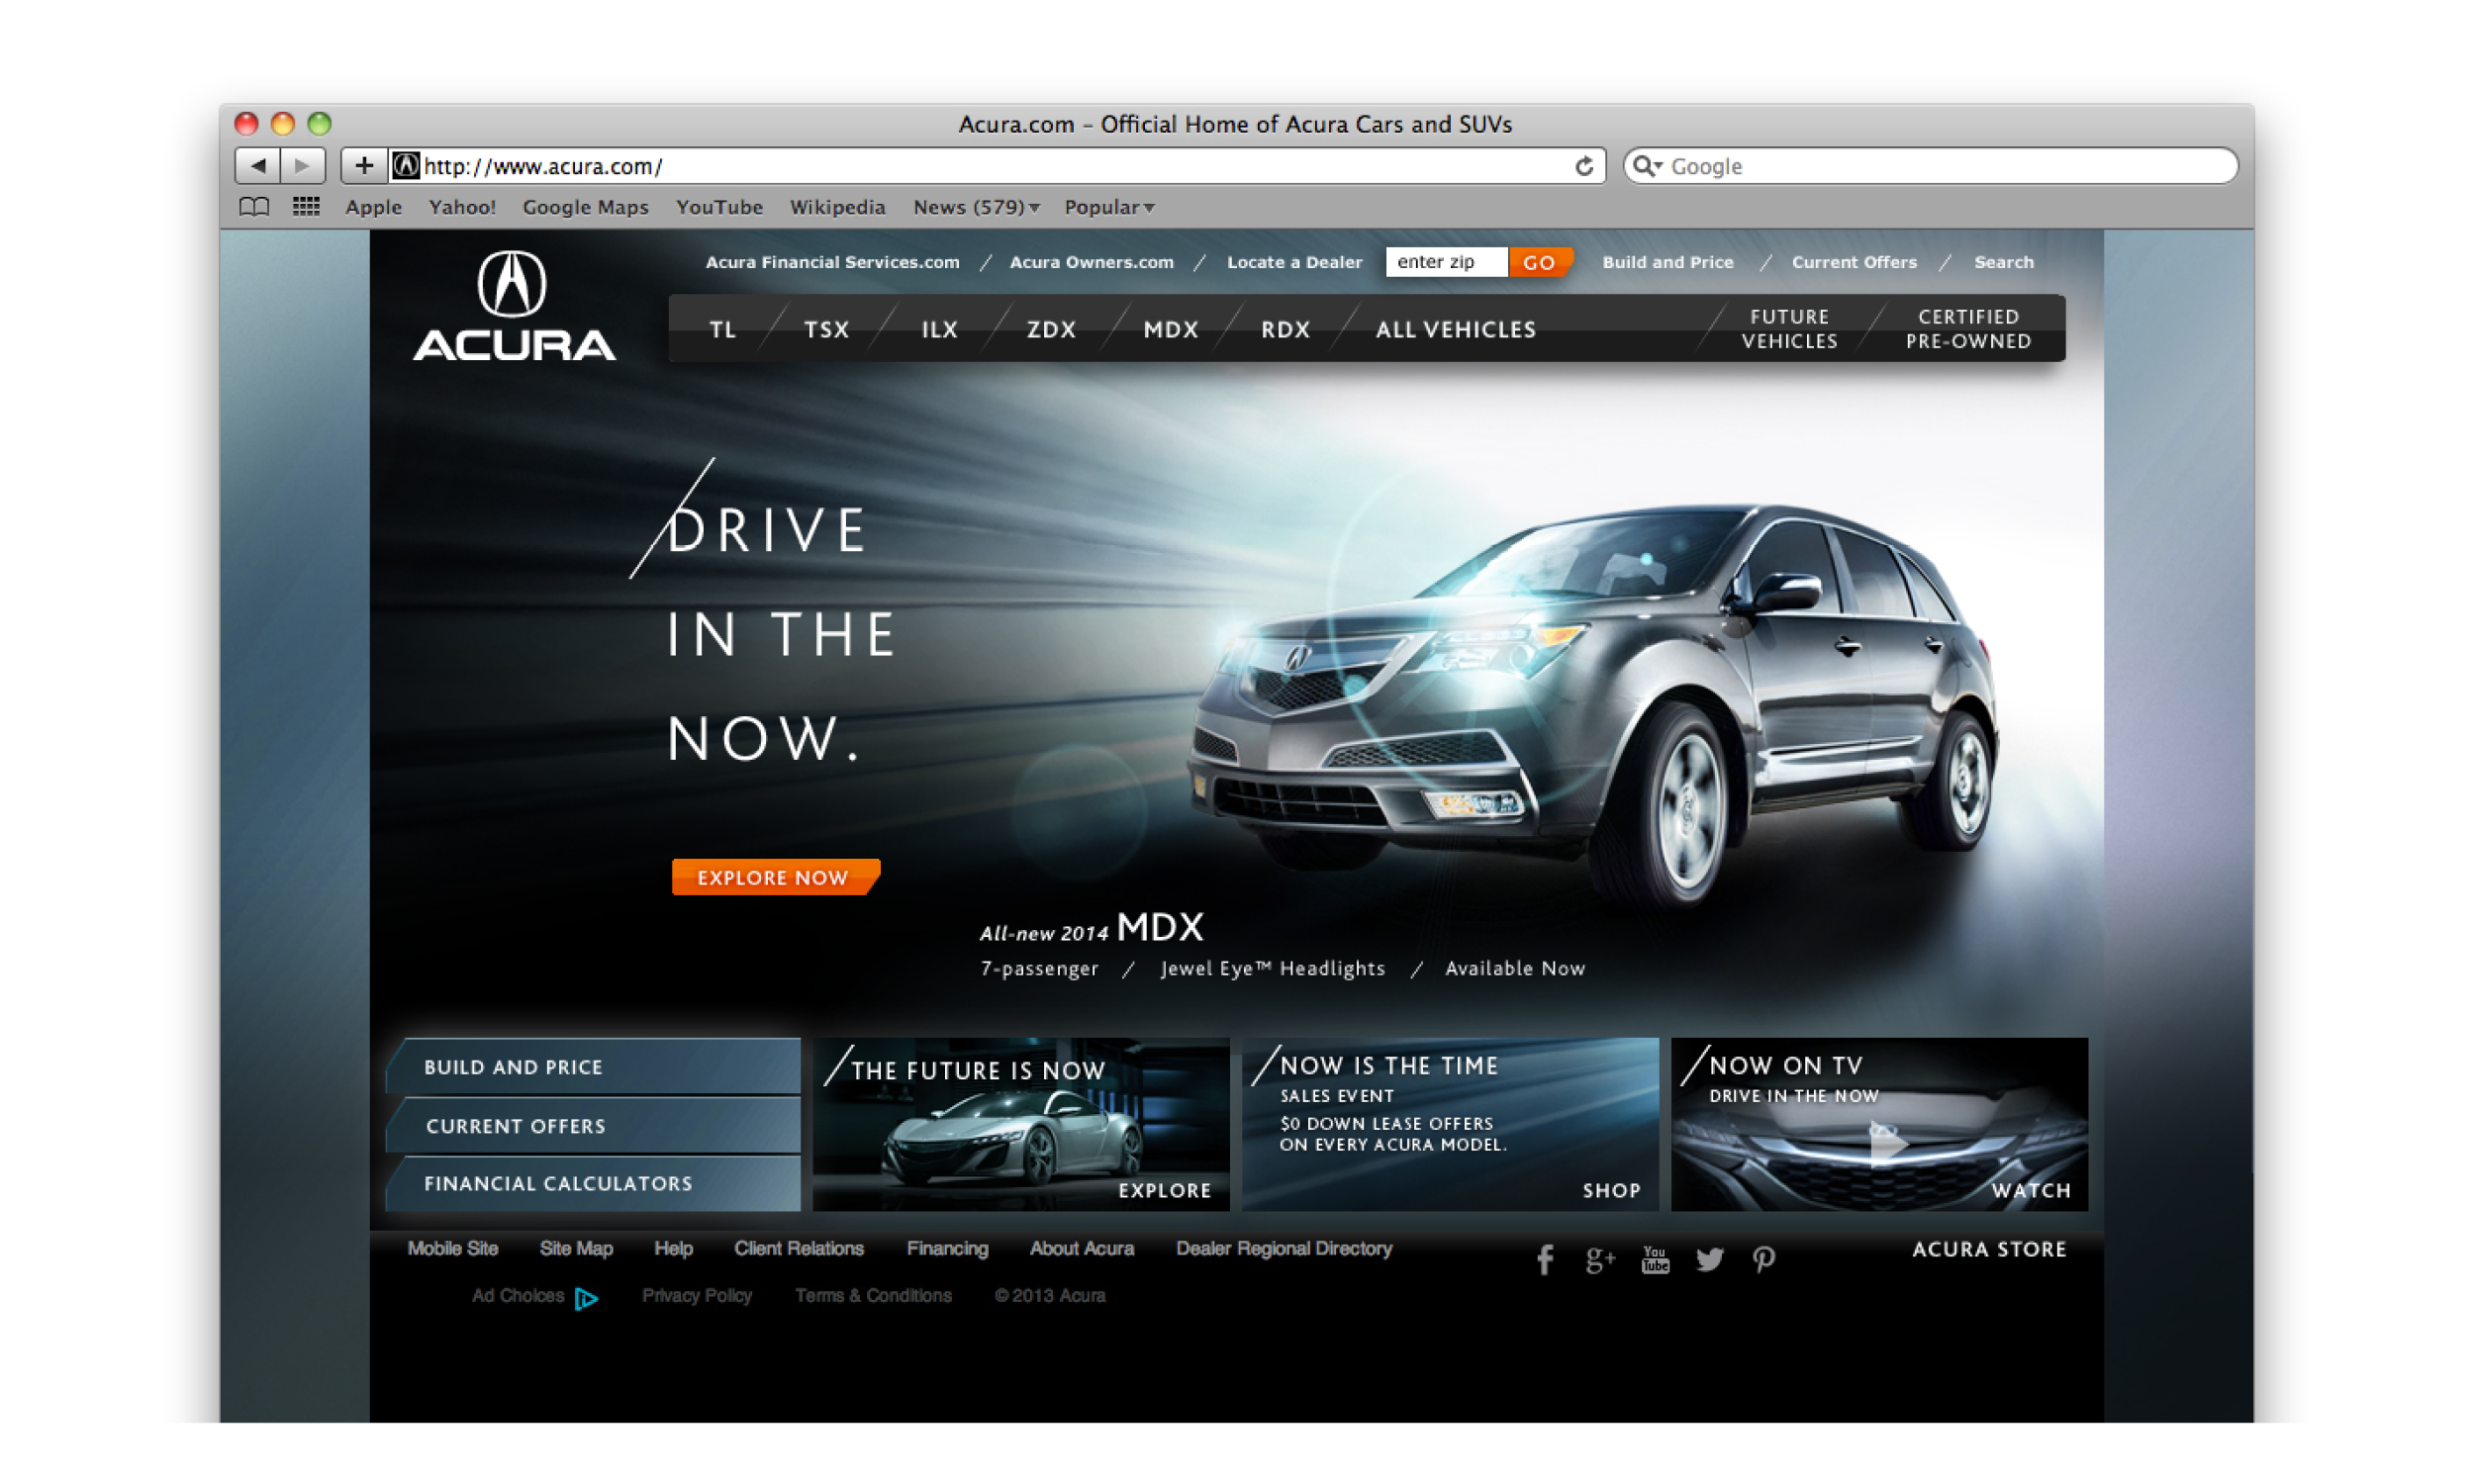Image resolution: width=2474 pixels, height=1484 pixels.
Task: Open the Google search engine dropdown
Action: click(1647, 166)
